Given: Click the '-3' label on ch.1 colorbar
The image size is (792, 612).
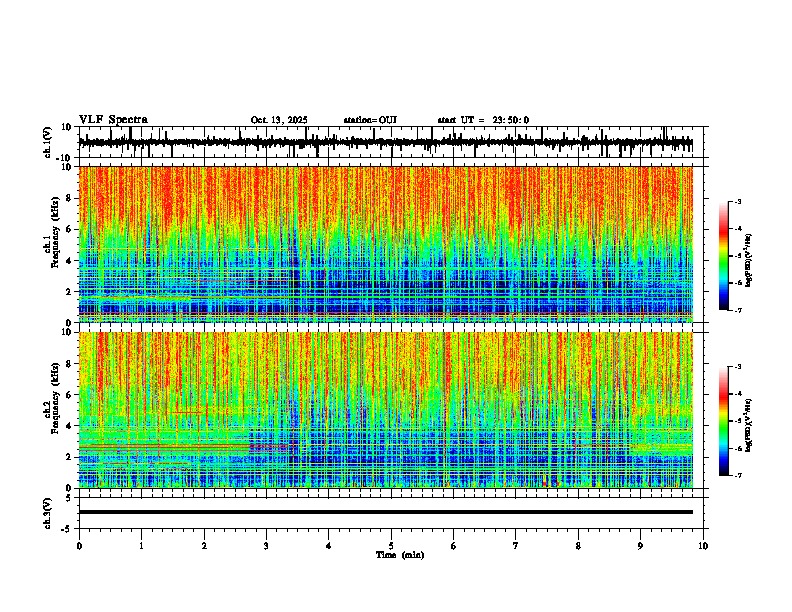Looking at the screenshot, I should coord(737,202).
